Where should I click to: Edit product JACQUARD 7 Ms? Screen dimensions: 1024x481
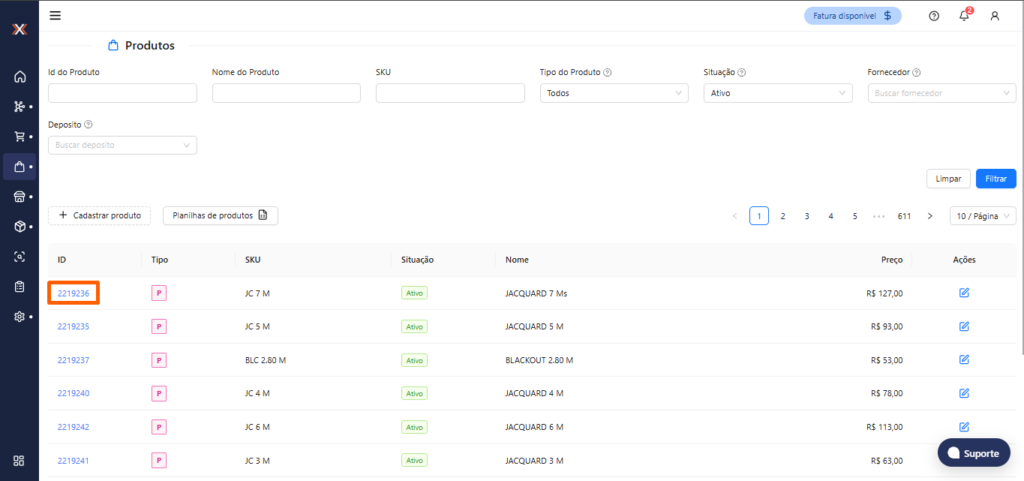pos(964,293)
